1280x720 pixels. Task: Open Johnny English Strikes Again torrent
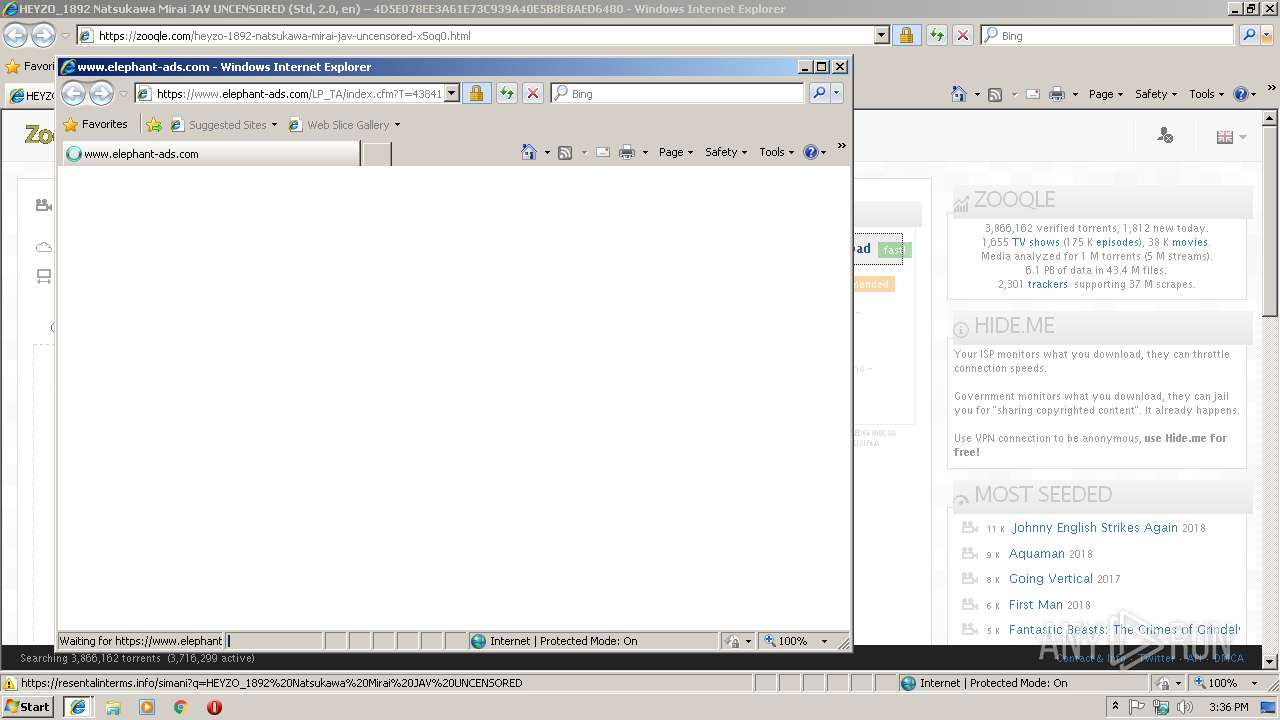point(1094,528)
